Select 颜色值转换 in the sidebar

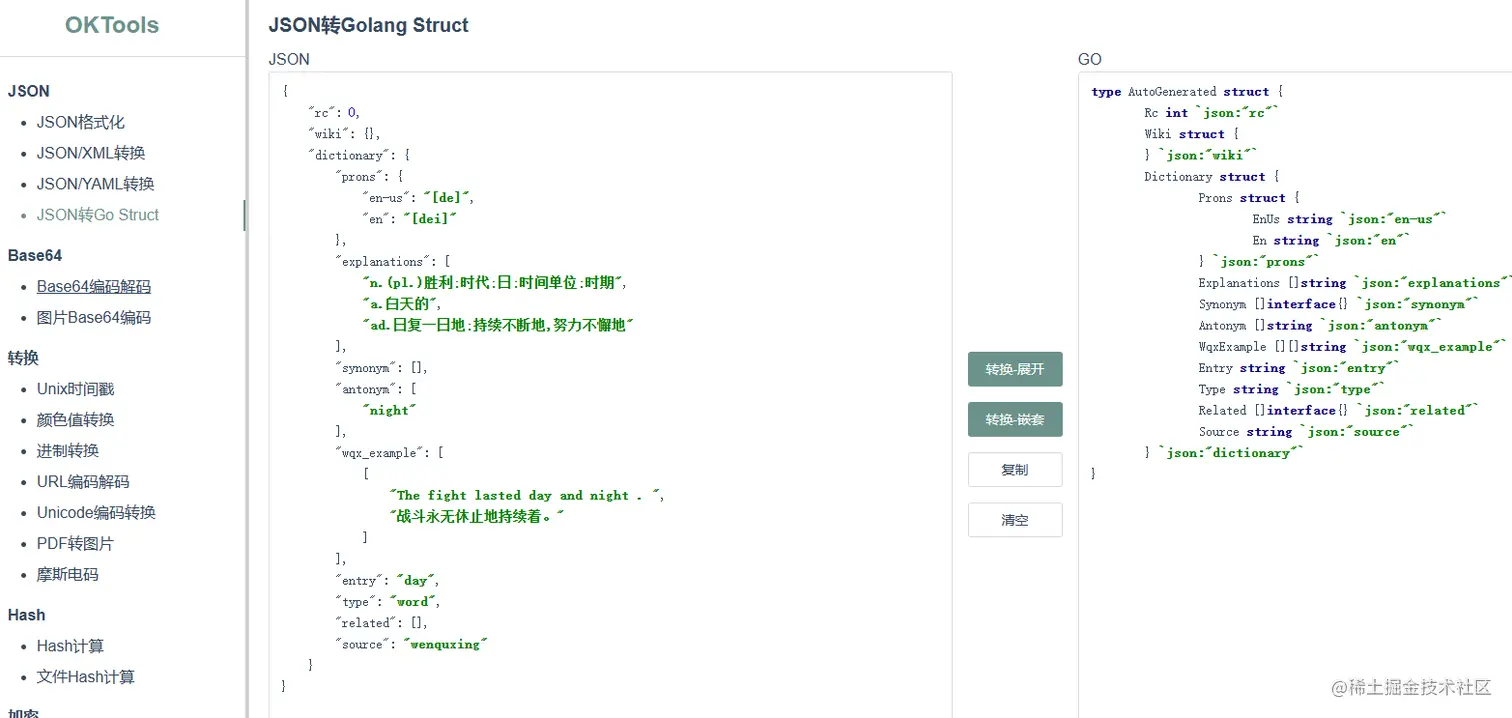click(x=76, y=420)
